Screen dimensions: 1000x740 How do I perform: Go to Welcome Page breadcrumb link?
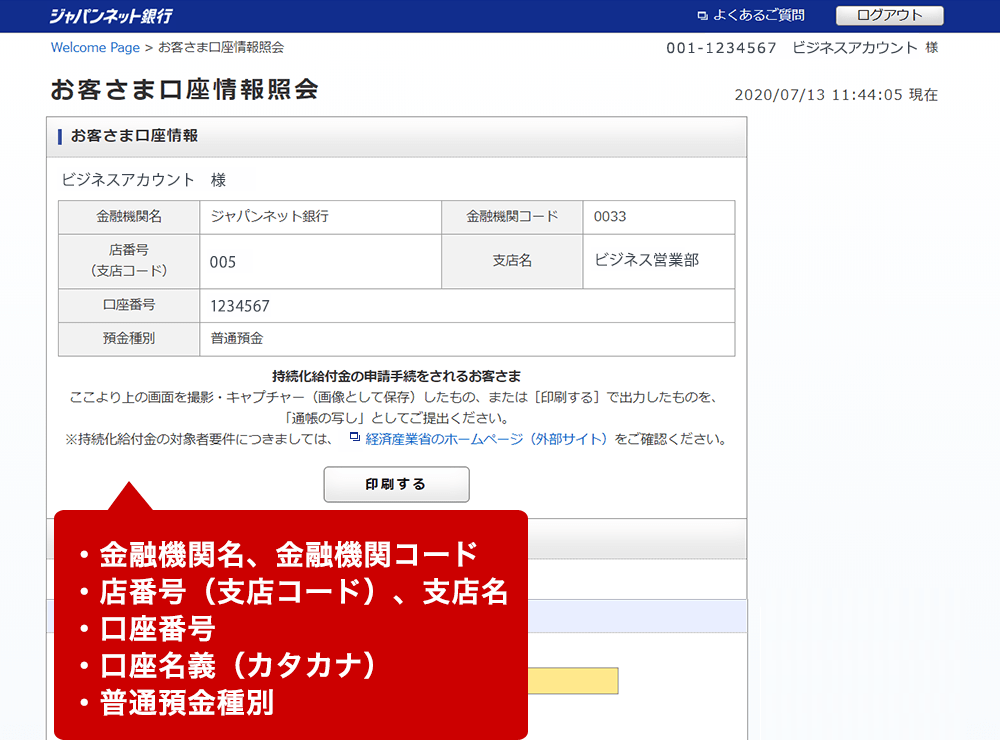point(95,48)
